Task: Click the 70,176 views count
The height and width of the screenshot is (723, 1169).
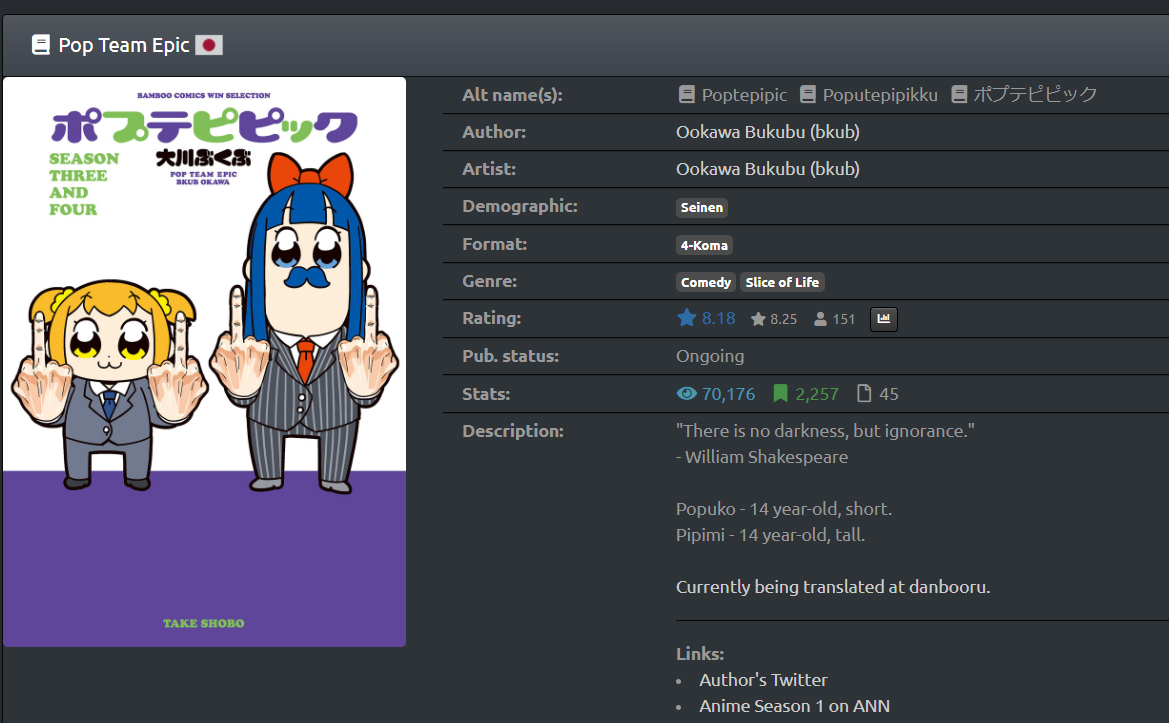Action: [x=728, y=394]
